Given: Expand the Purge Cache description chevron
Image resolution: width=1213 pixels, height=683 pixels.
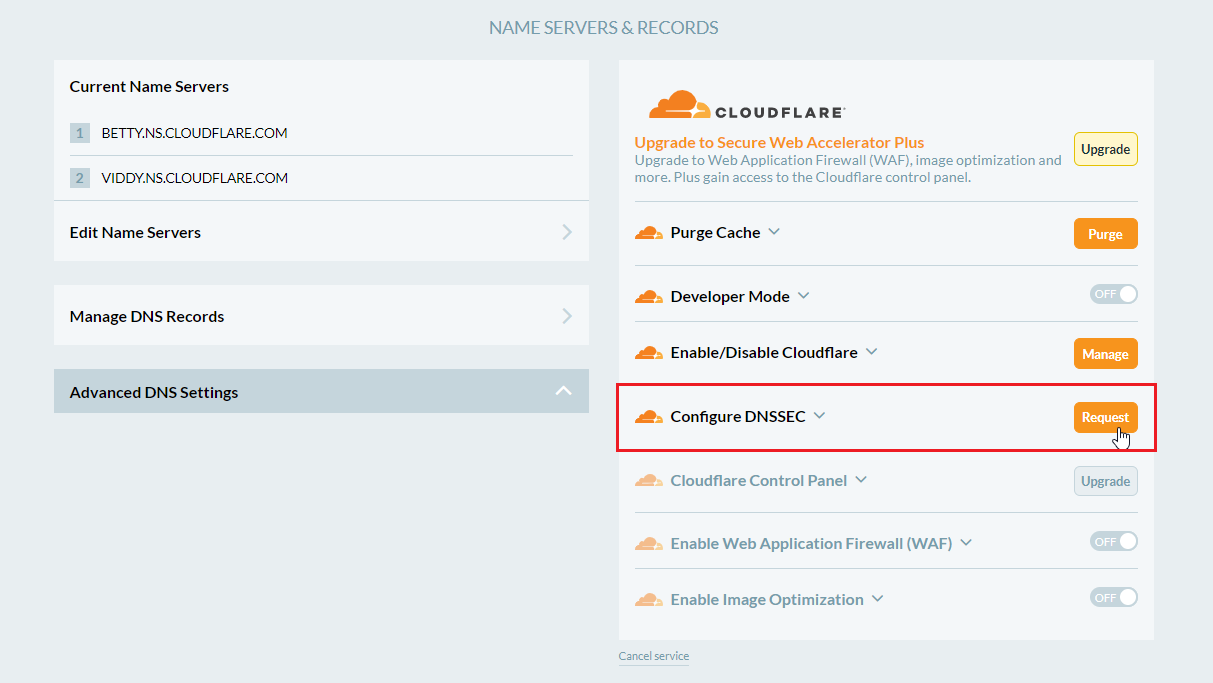Looking at the screenshot, I should click(773, 232).
